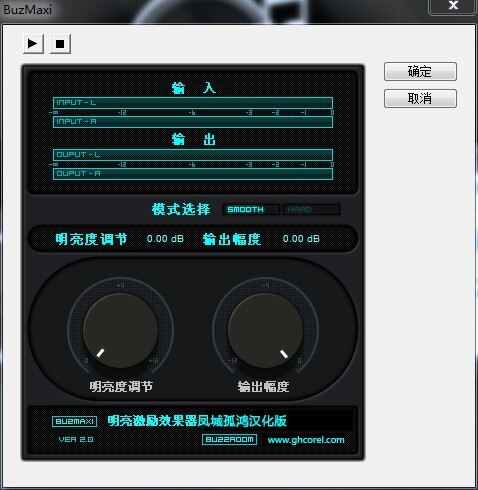Click the Play preview button
478x490 pixels.
[33, 44]
